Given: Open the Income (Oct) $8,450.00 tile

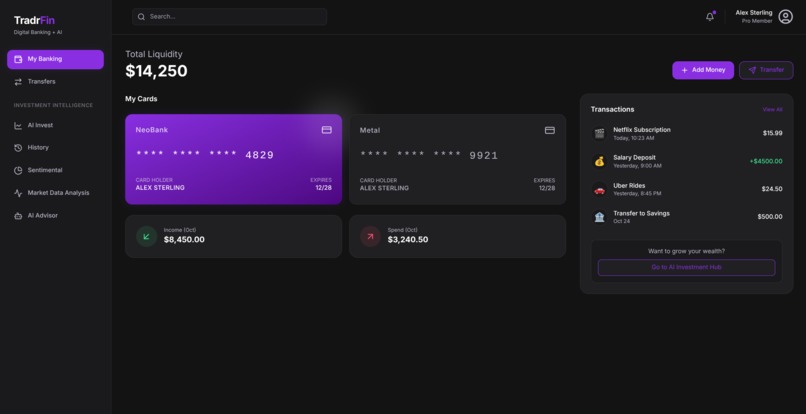Looking at the screenshot, I should click(233, 236).
